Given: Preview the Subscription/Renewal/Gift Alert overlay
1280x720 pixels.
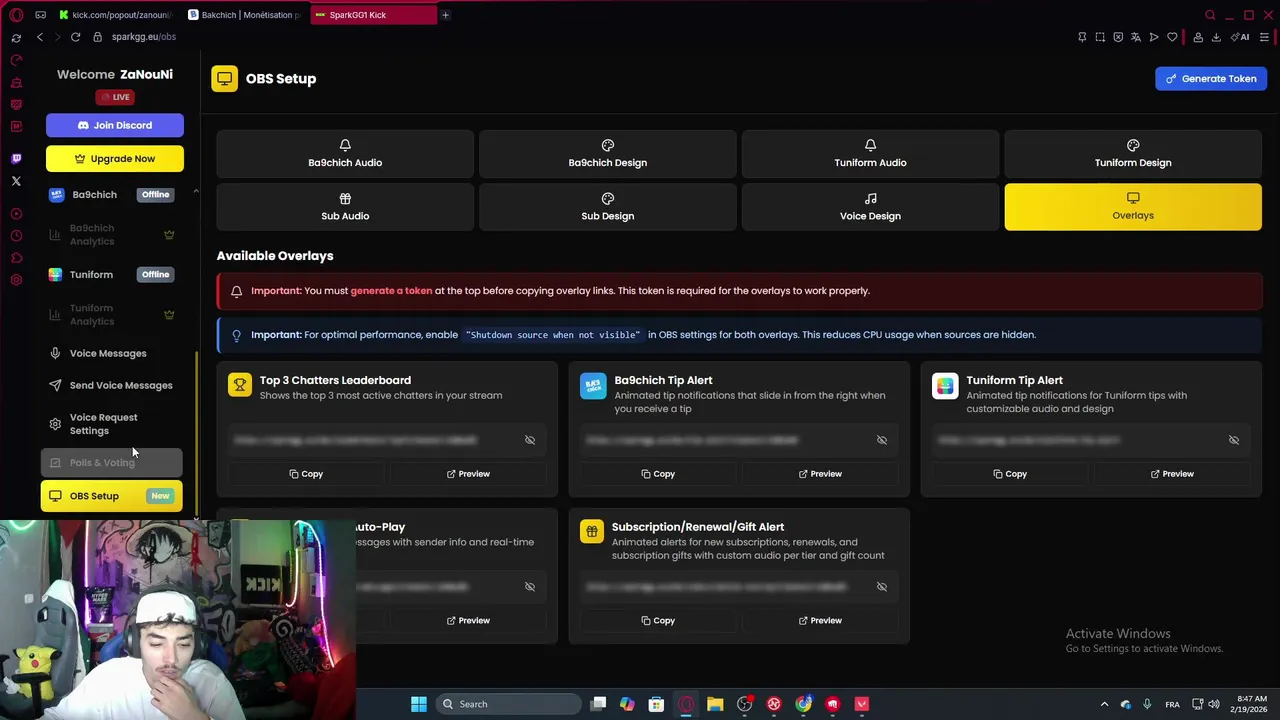Looking at the screenshot, I should pyautogui.click(x=820, y=621).
